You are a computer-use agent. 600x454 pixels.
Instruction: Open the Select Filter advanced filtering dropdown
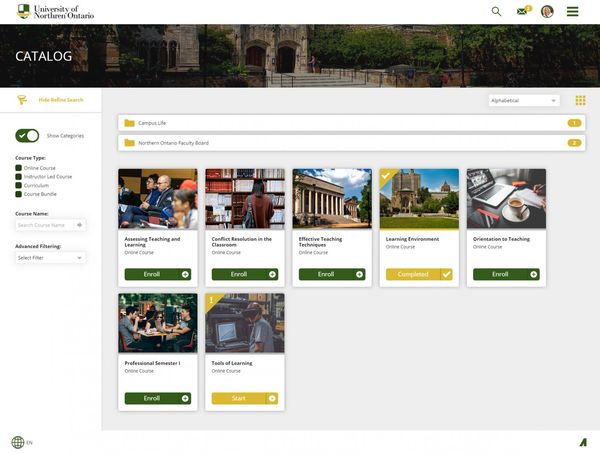pyautogui.click(x=51, y=258)
